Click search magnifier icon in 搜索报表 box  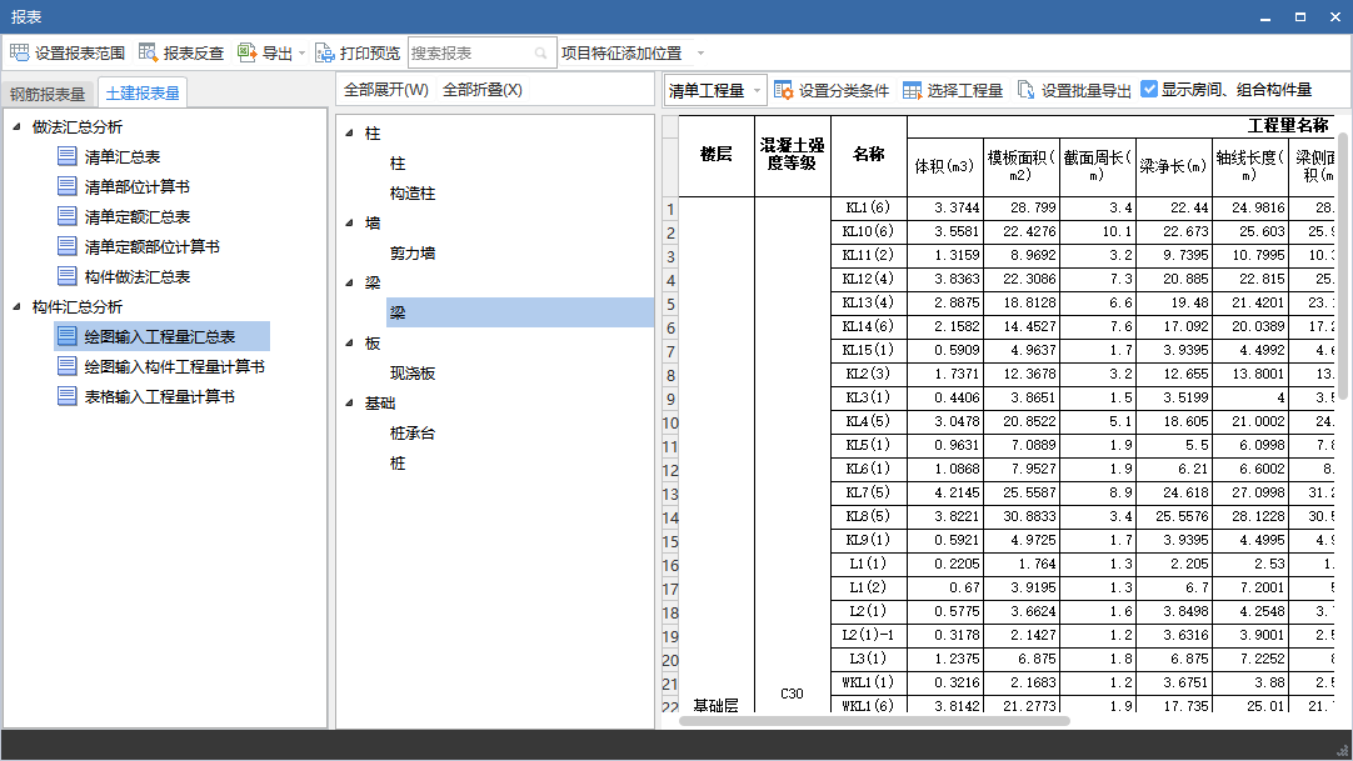click(541, 54)
